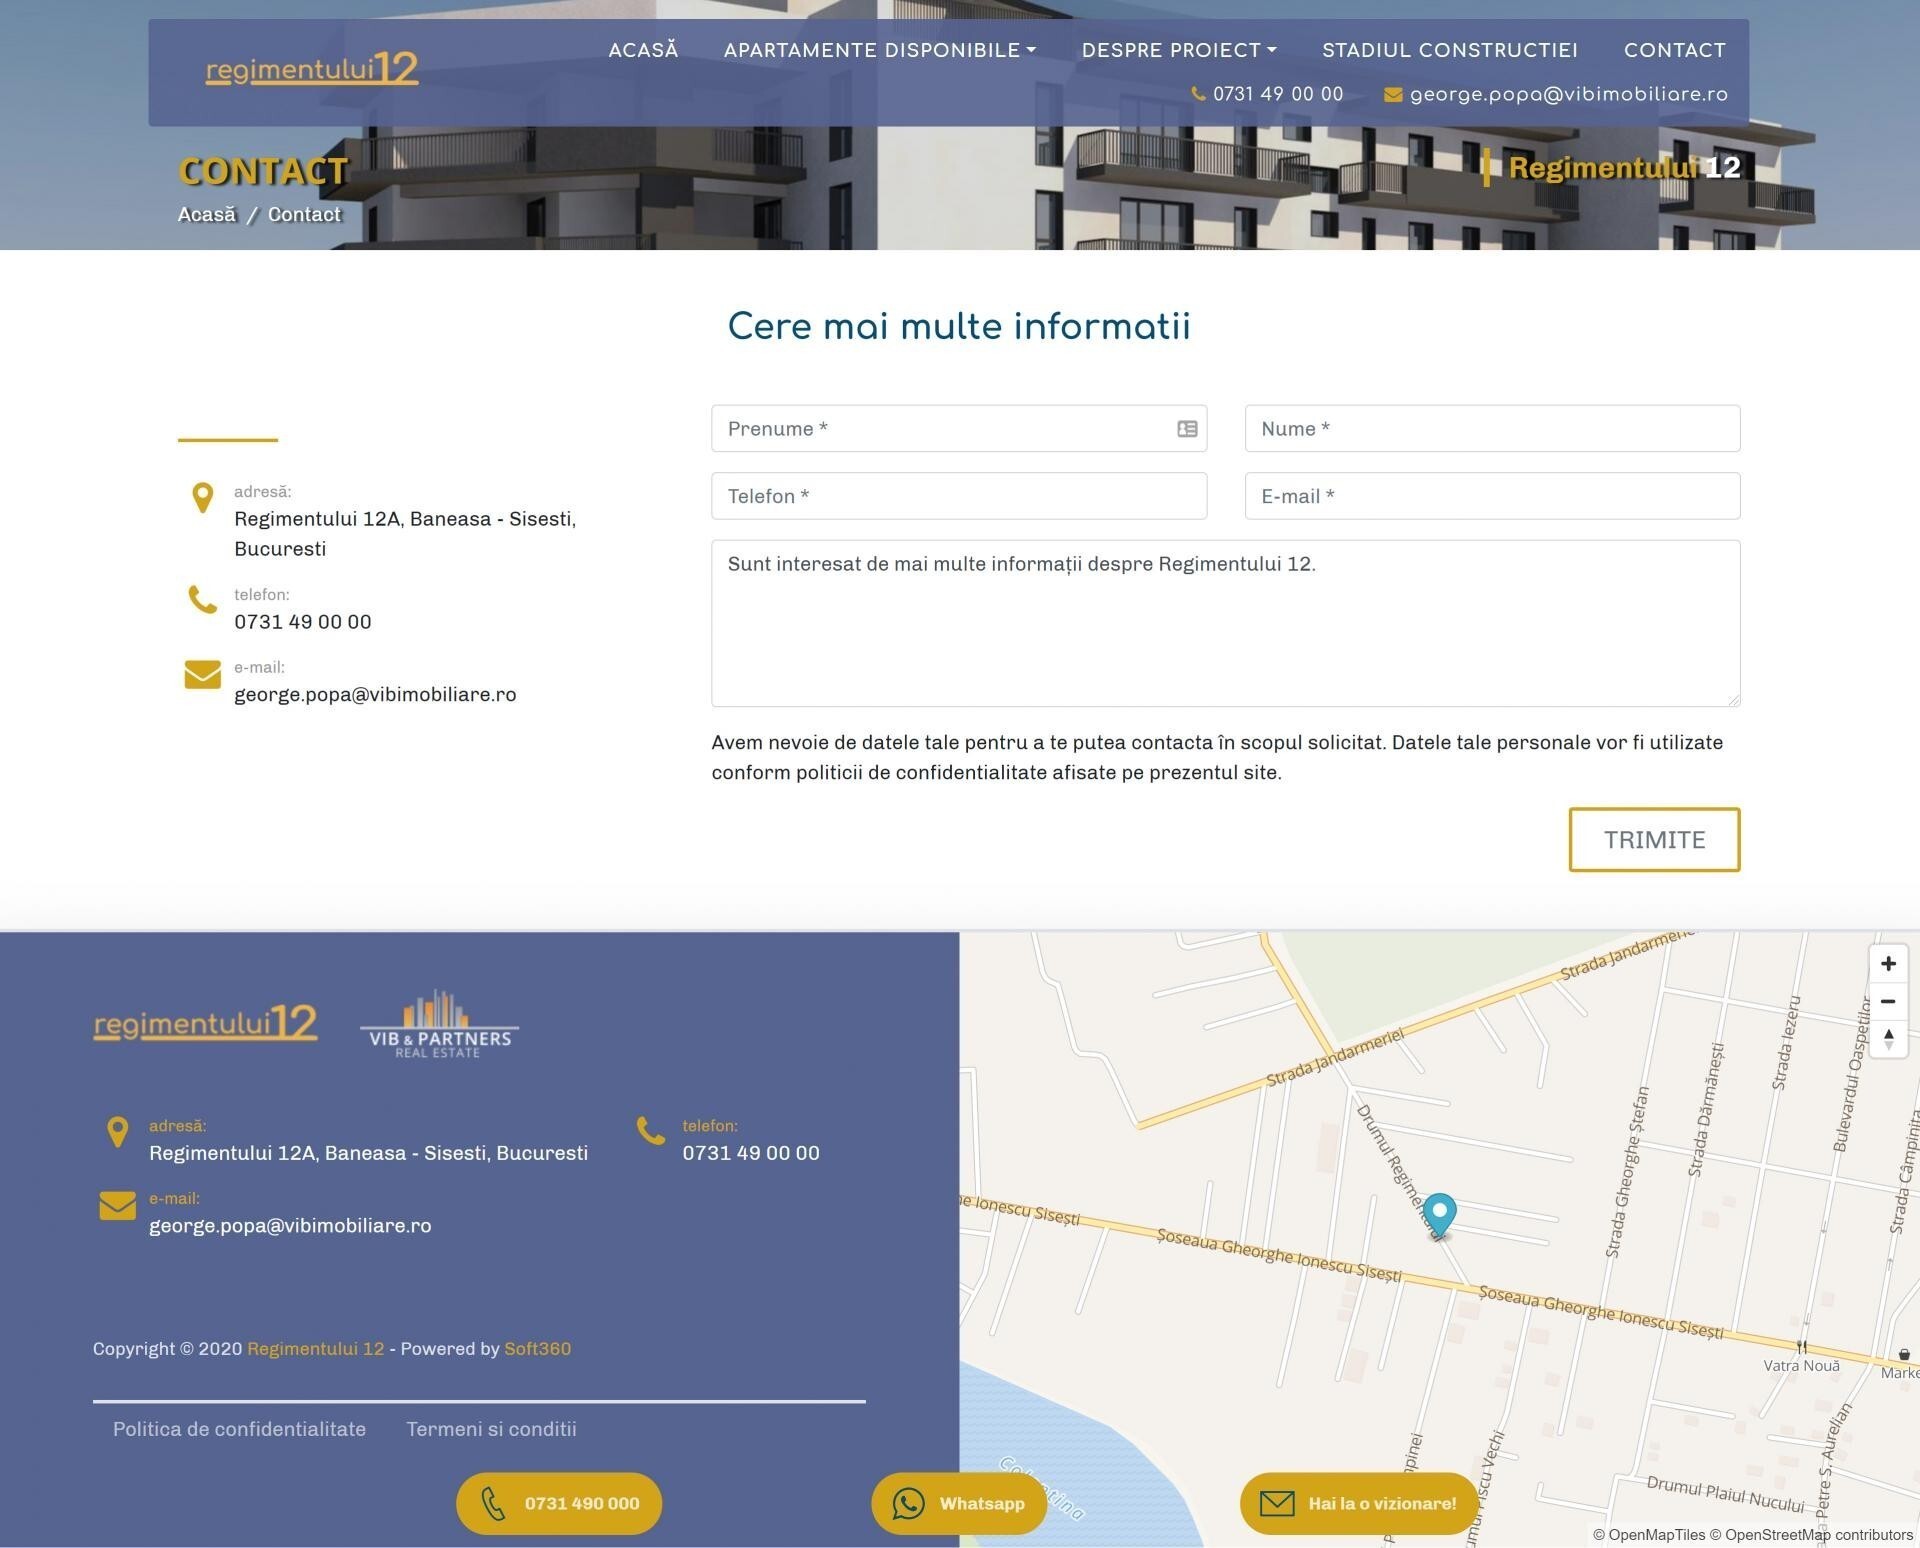Click the map zoom in plus button
Image resolution: width=1920 pixels, height=1548 pixels.
click(1888, 964)
